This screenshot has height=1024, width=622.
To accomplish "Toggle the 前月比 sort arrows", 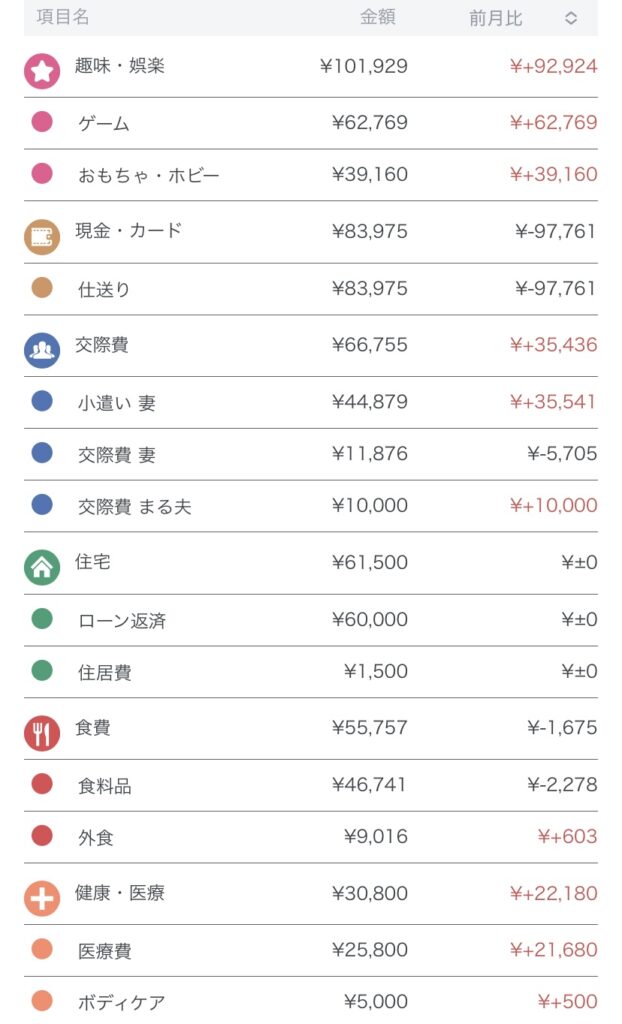I will pos(570,18).
